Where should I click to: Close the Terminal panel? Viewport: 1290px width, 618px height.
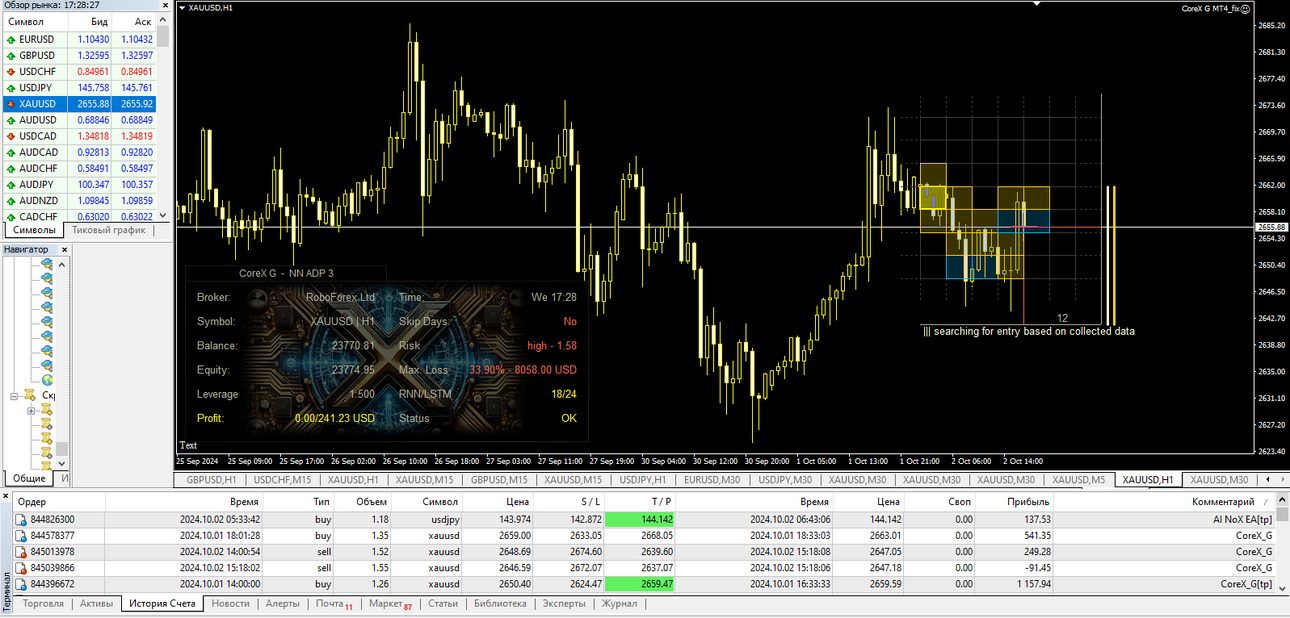[x=5, y=496]
